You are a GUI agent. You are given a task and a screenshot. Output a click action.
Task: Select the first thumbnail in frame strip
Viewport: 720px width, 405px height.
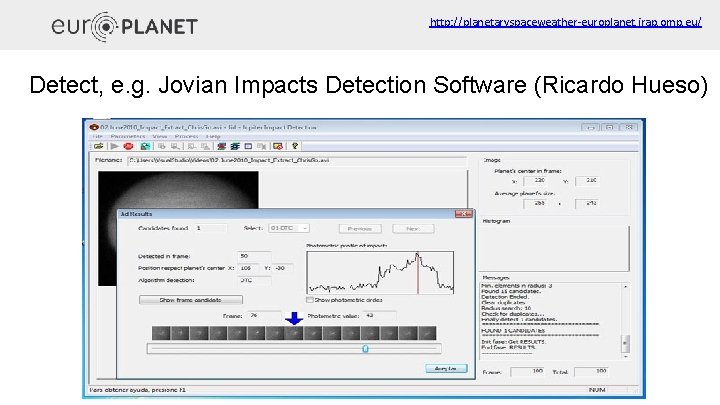(161, 333)
